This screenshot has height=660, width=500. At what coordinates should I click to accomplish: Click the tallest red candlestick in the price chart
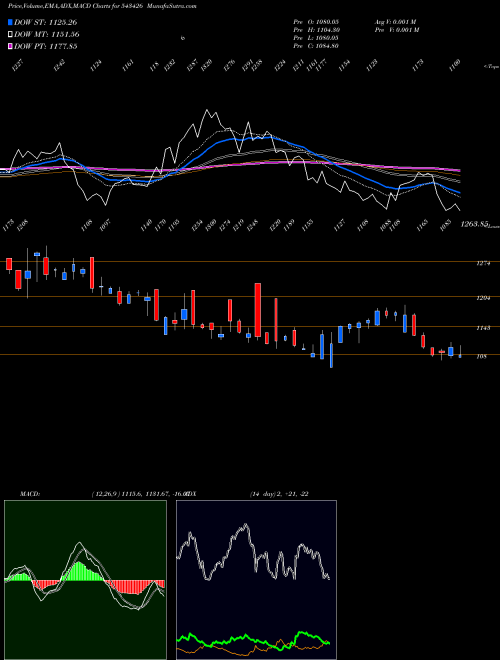click(258, 311)
